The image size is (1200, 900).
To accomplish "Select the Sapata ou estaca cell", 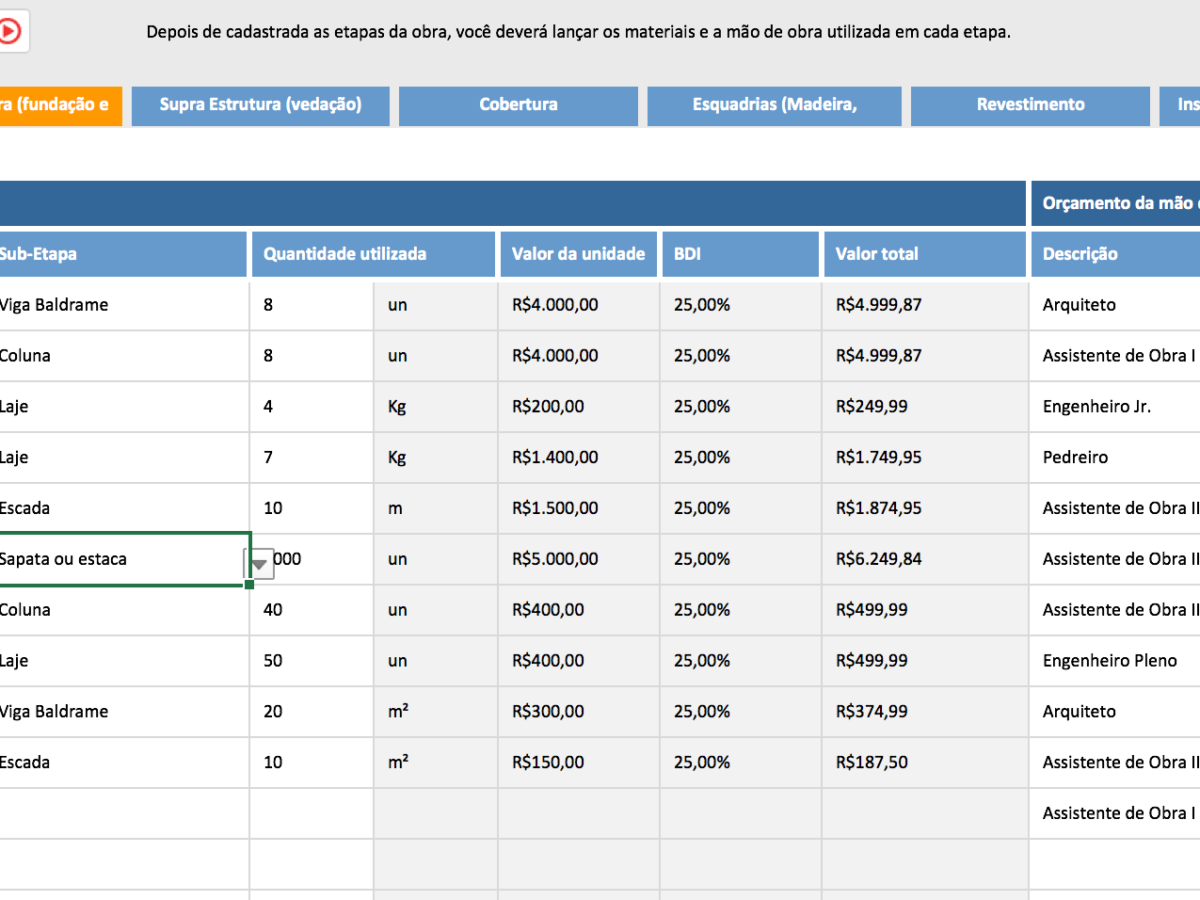I will tap(120, 559).
